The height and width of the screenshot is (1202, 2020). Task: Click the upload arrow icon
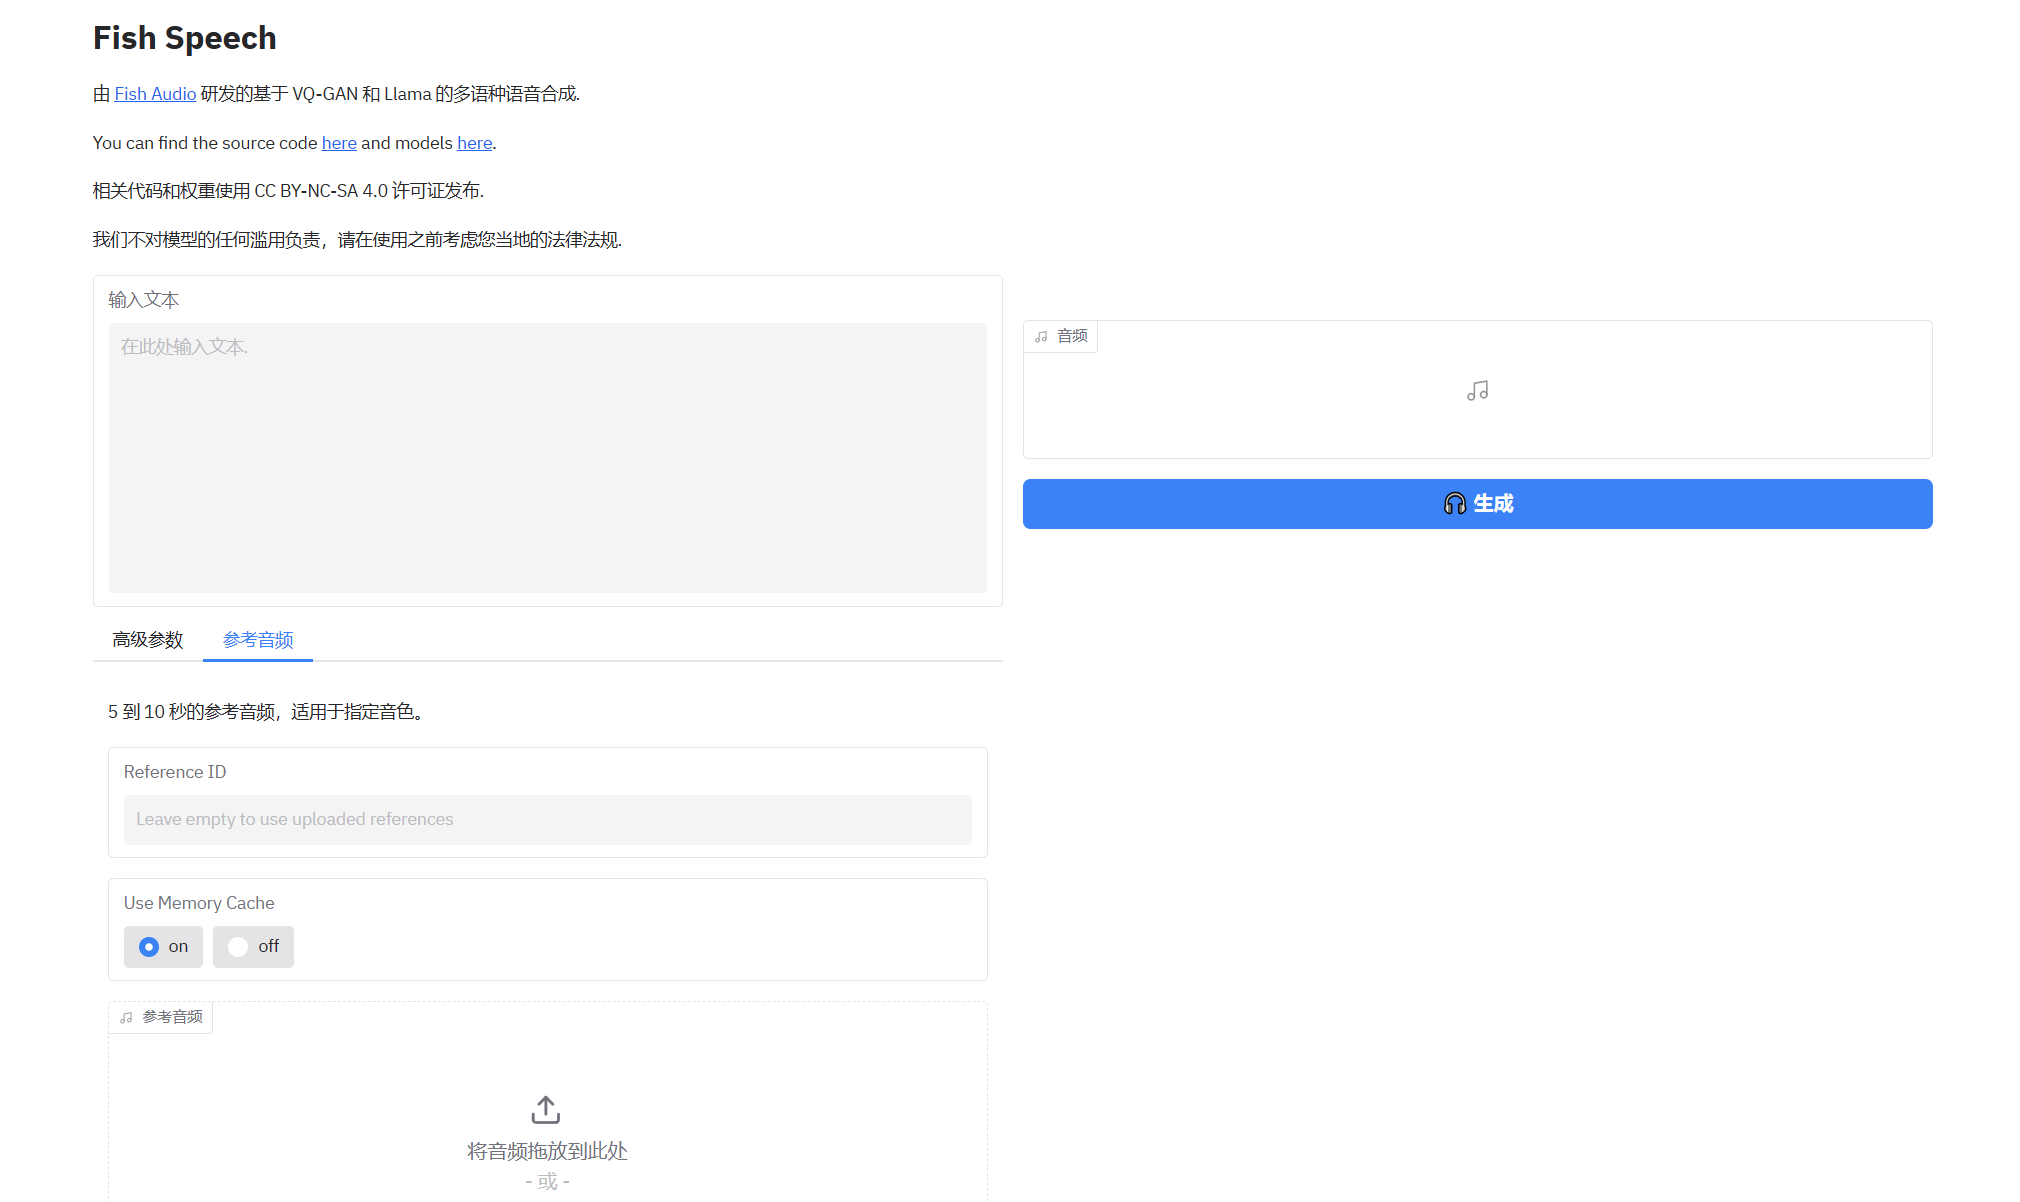pos(545,1109)
